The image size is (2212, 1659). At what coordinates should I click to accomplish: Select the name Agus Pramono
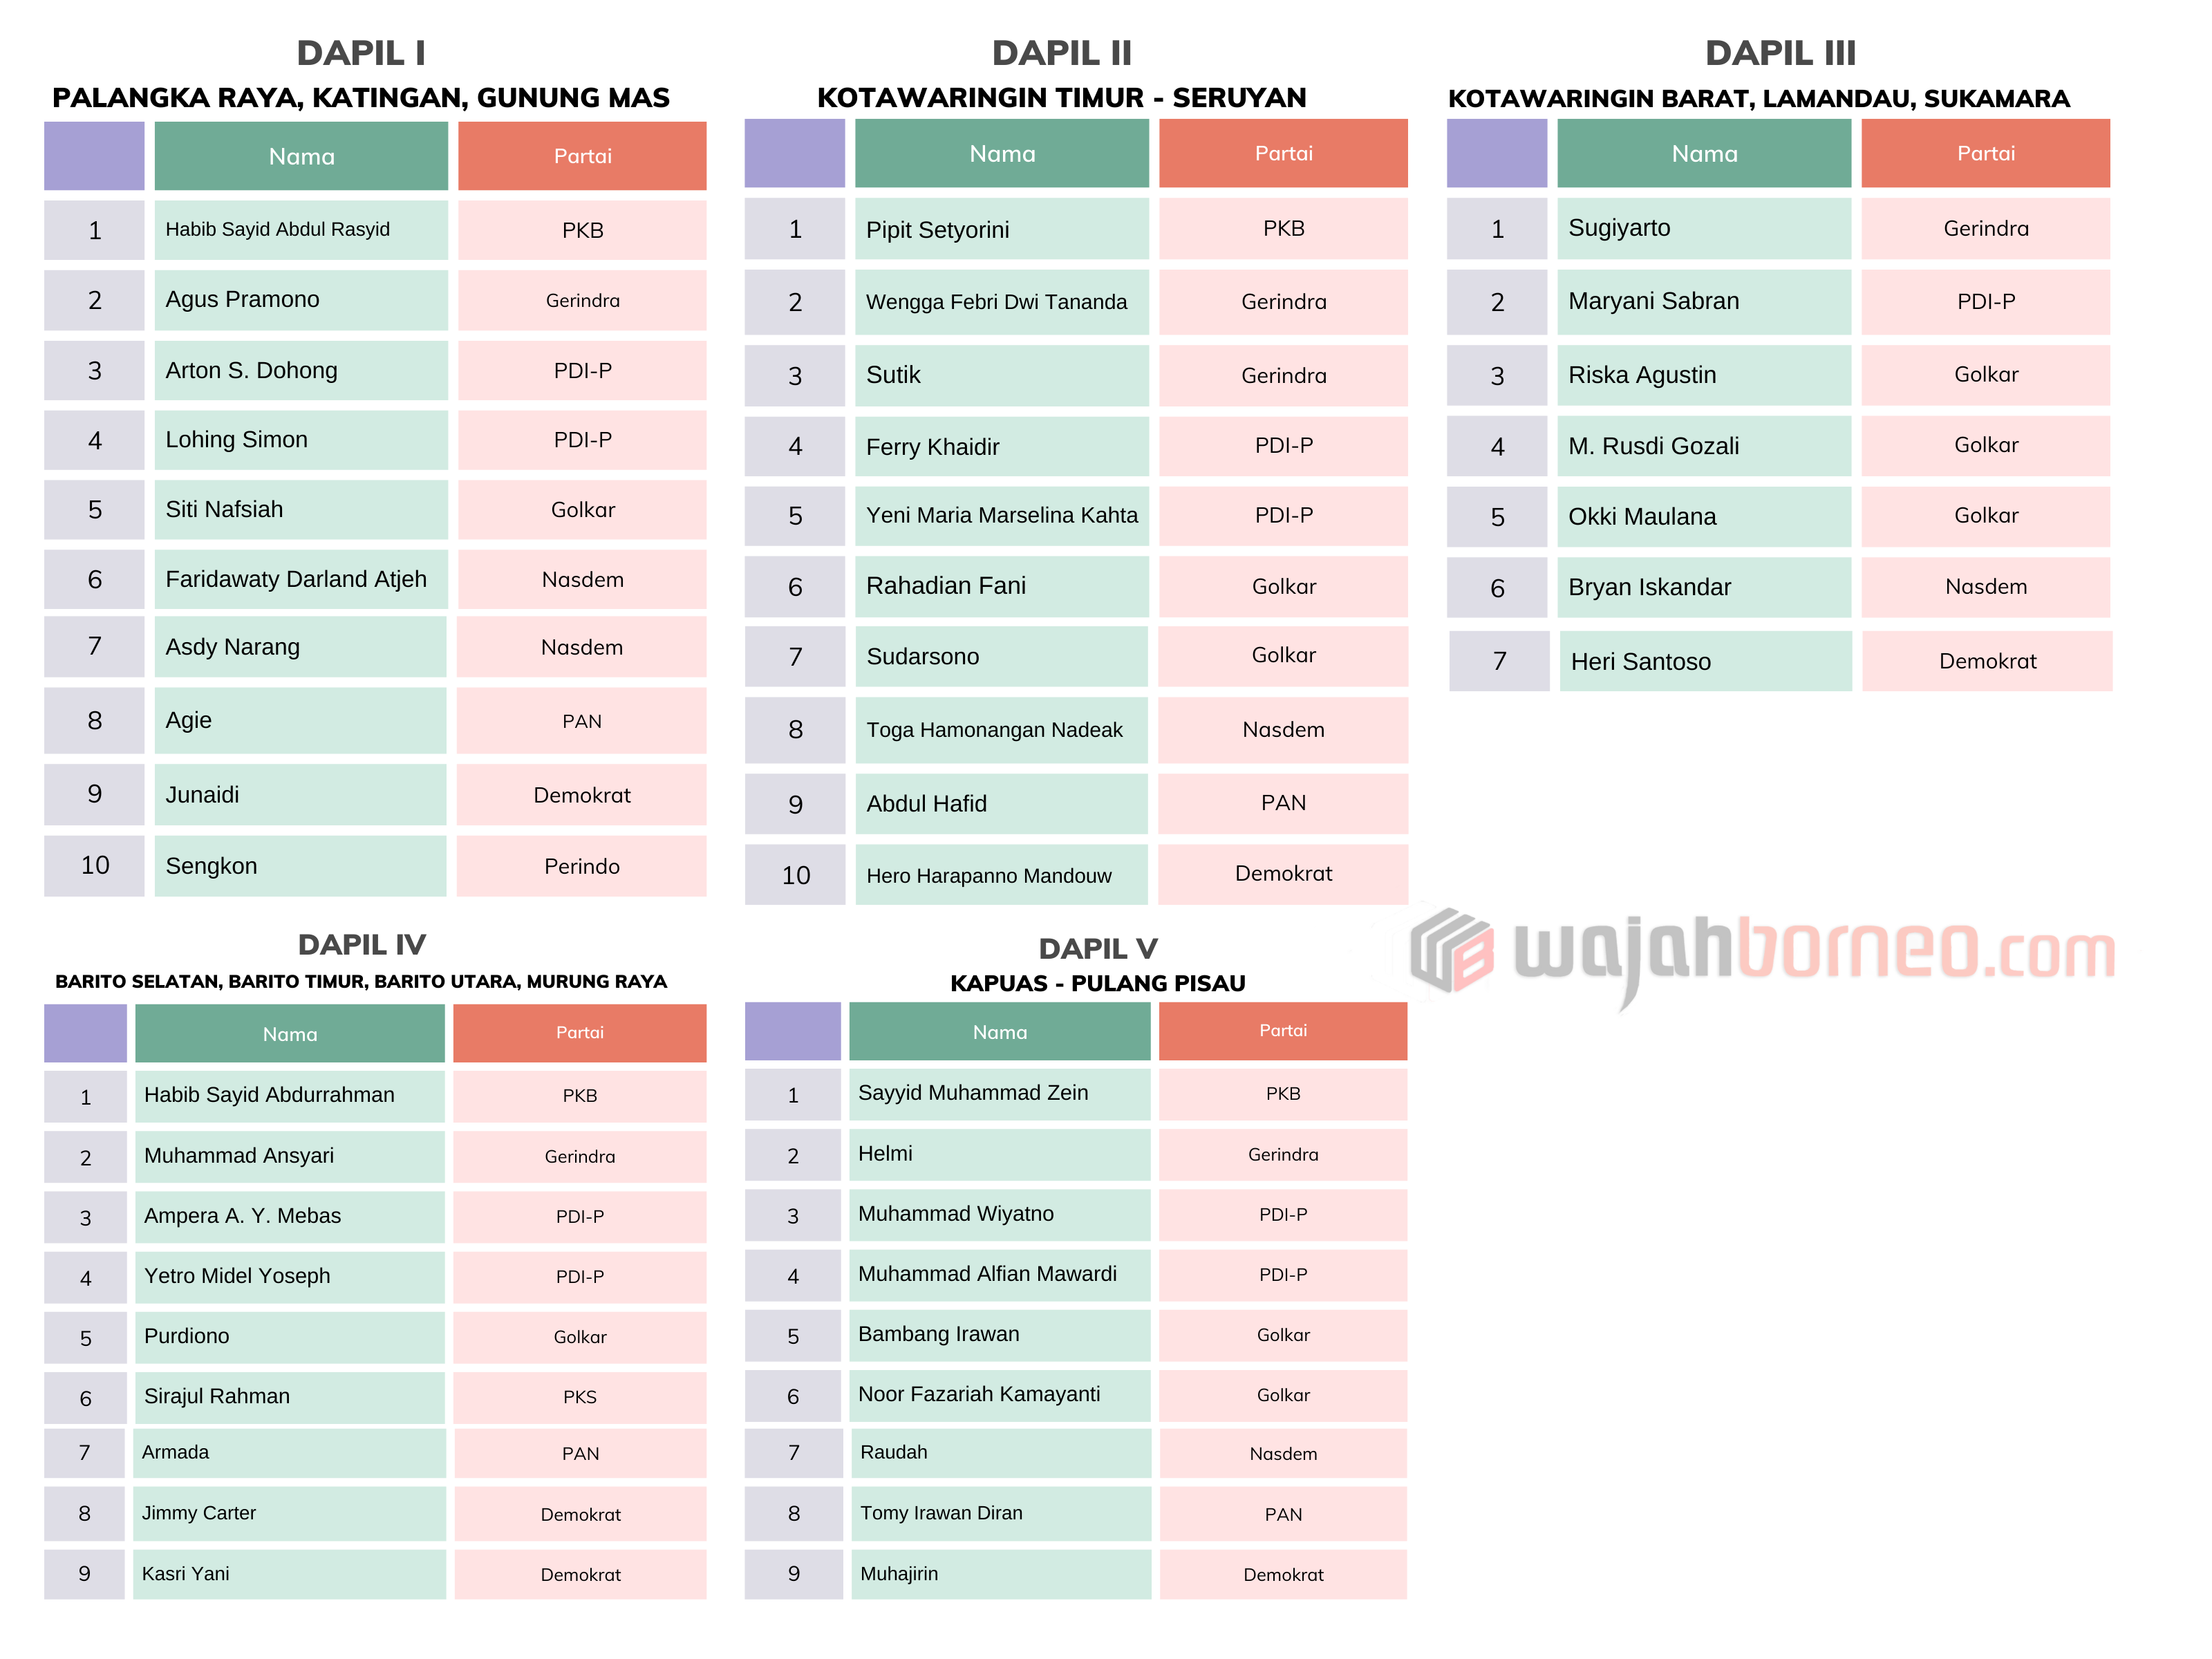tap(243, 300)
